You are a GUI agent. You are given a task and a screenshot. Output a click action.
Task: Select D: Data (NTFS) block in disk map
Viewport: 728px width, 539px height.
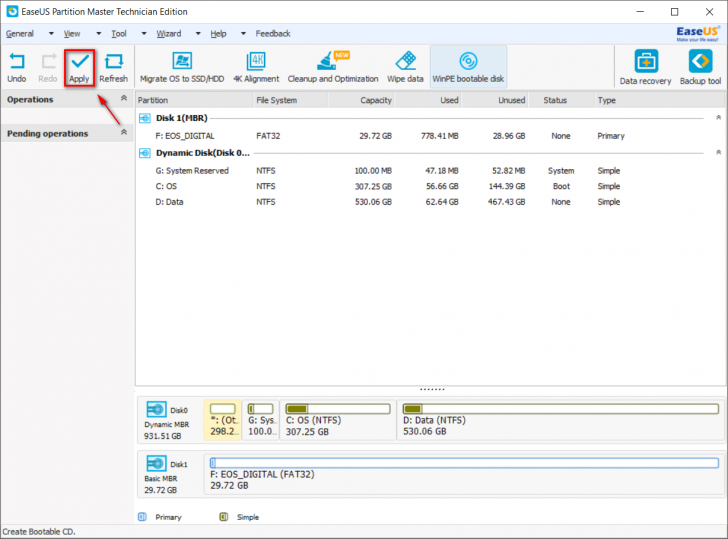pyautogui.click(x=561, y=420)
